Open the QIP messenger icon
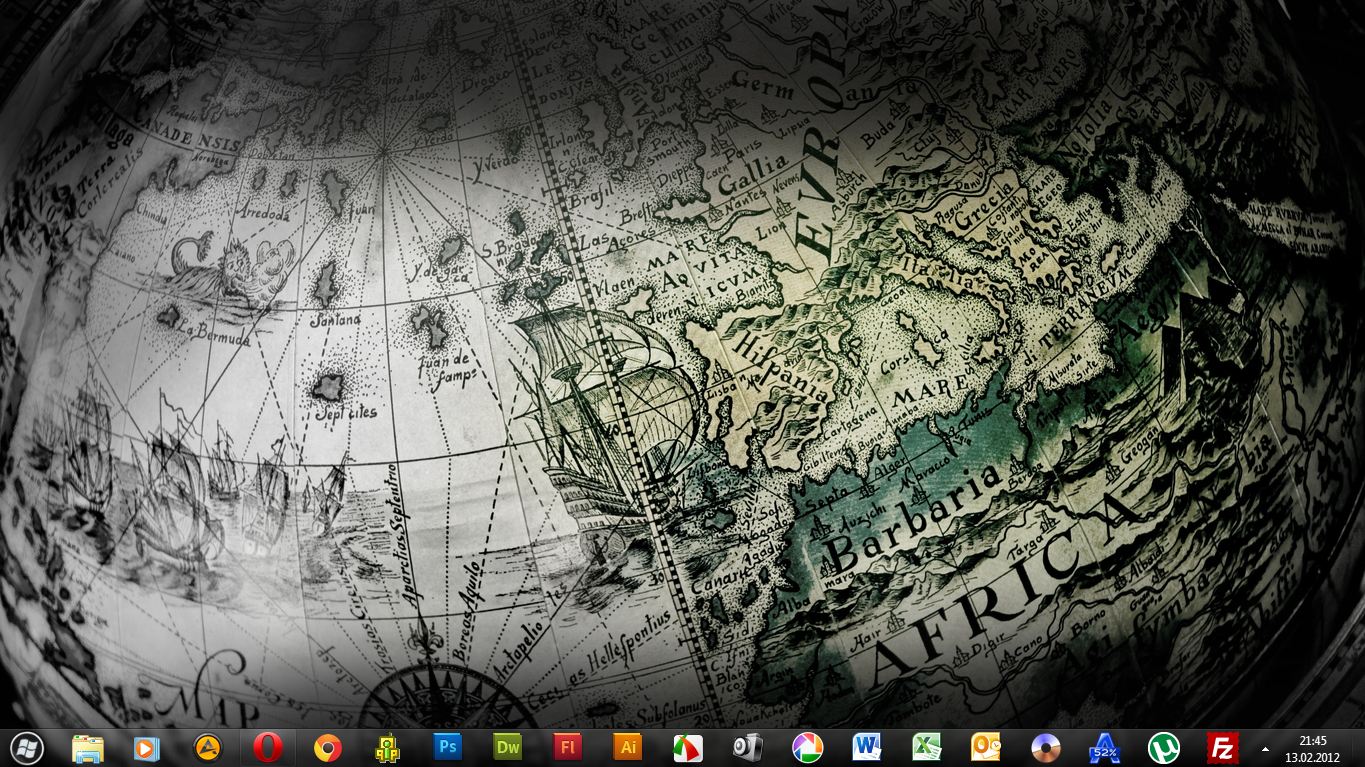The height and width of the screenshot is (767, 1365). click(387, 748)
